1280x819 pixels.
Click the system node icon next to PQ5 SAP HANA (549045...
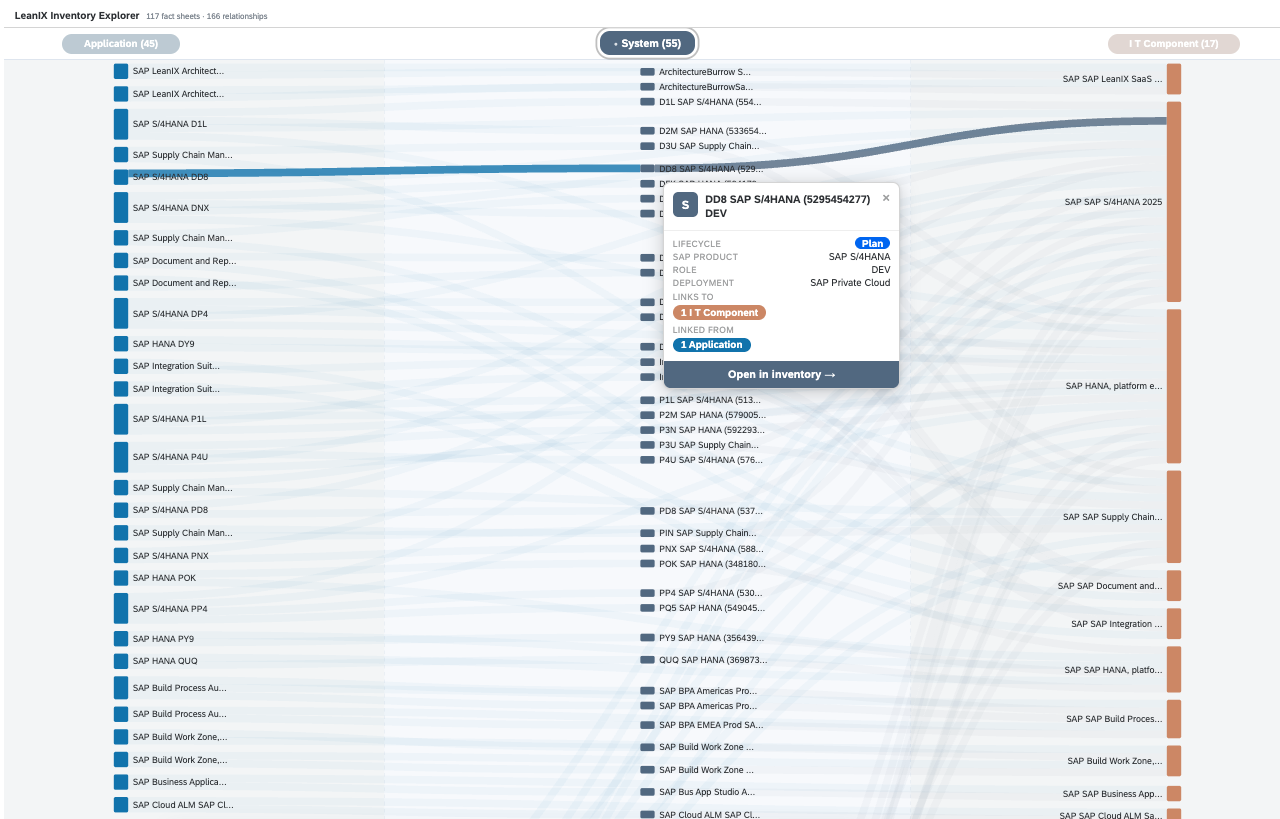pyautogui.click(x=647, y=608)
